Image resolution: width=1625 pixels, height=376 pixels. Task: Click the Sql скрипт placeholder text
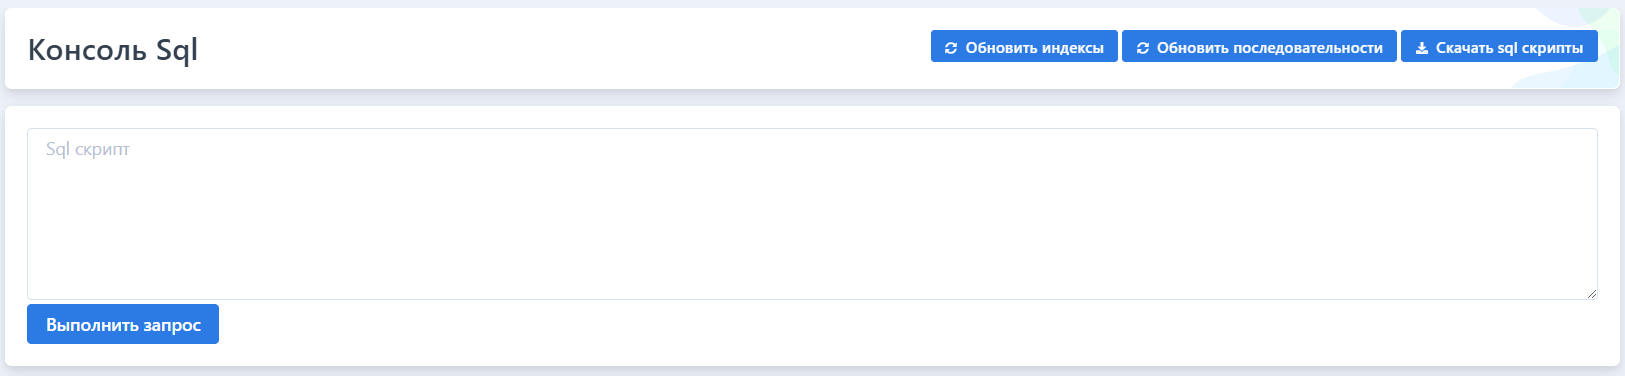[x=88, y=149]
